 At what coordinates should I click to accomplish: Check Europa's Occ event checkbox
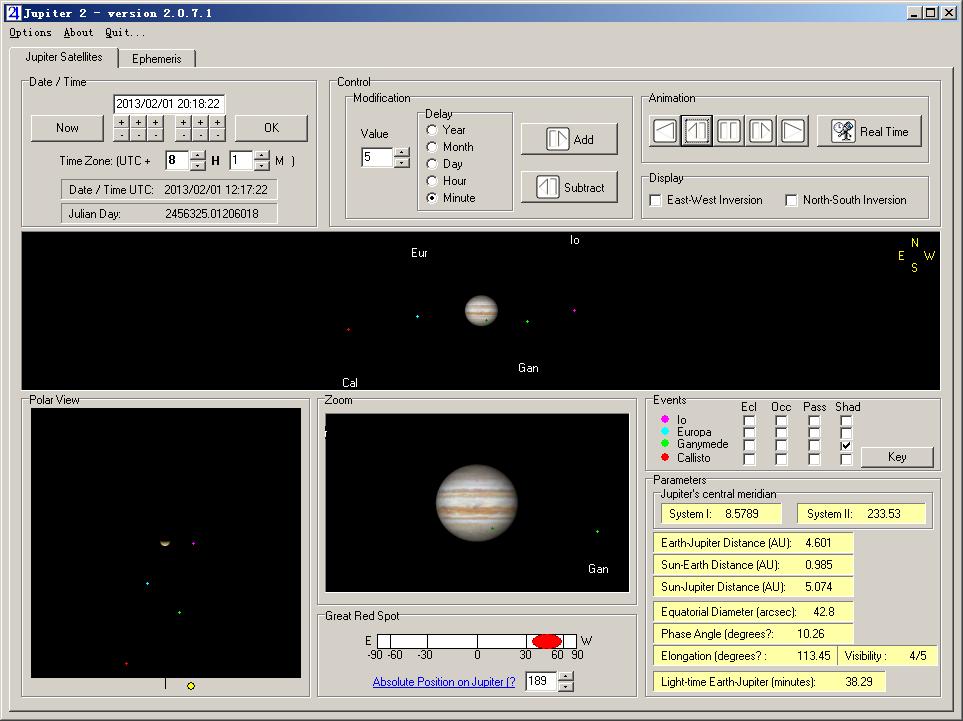781,433
